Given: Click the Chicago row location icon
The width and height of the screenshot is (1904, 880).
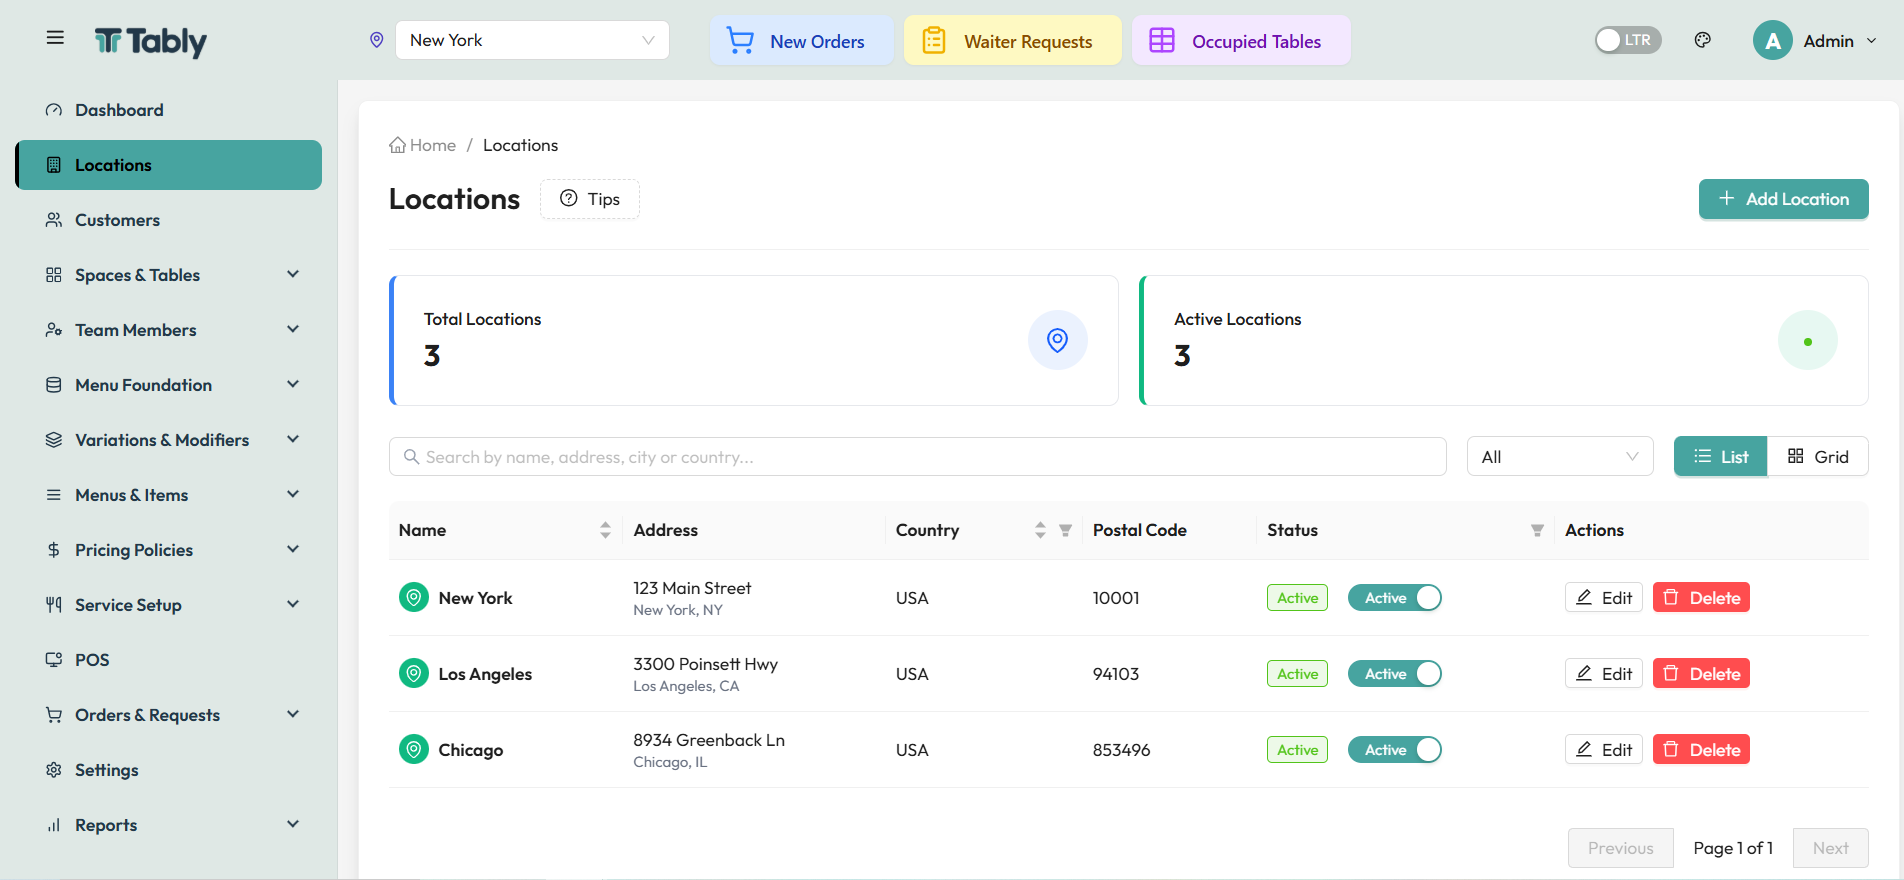Looking at the screenshot, I should click(413, 749).
